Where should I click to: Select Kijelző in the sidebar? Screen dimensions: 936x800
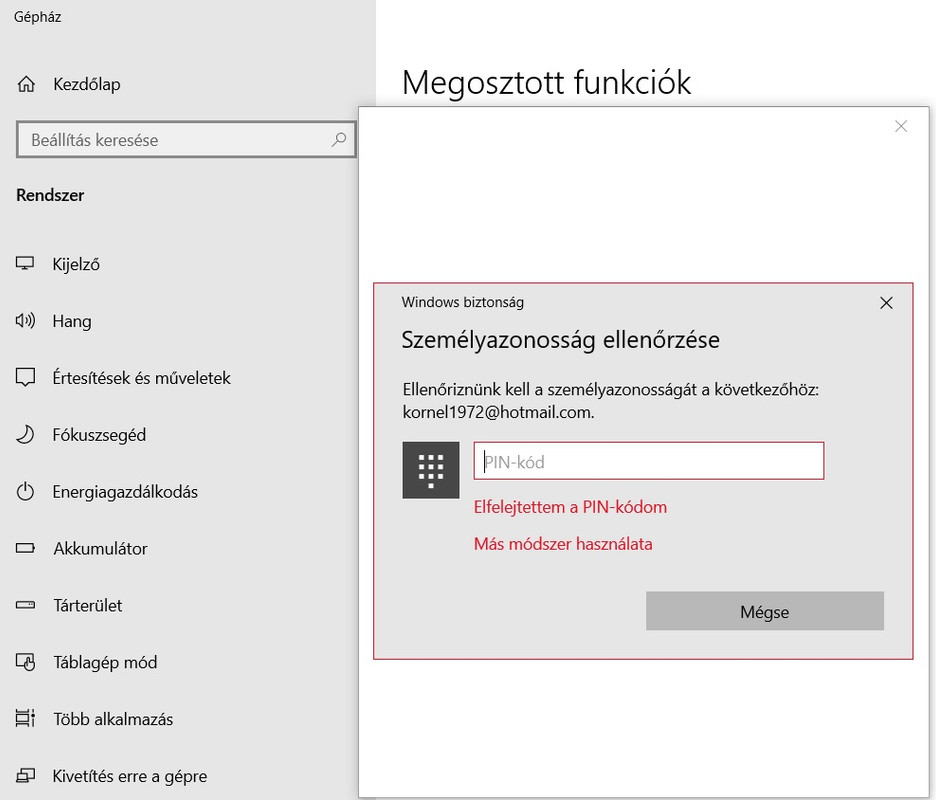[x=76, y=264]
